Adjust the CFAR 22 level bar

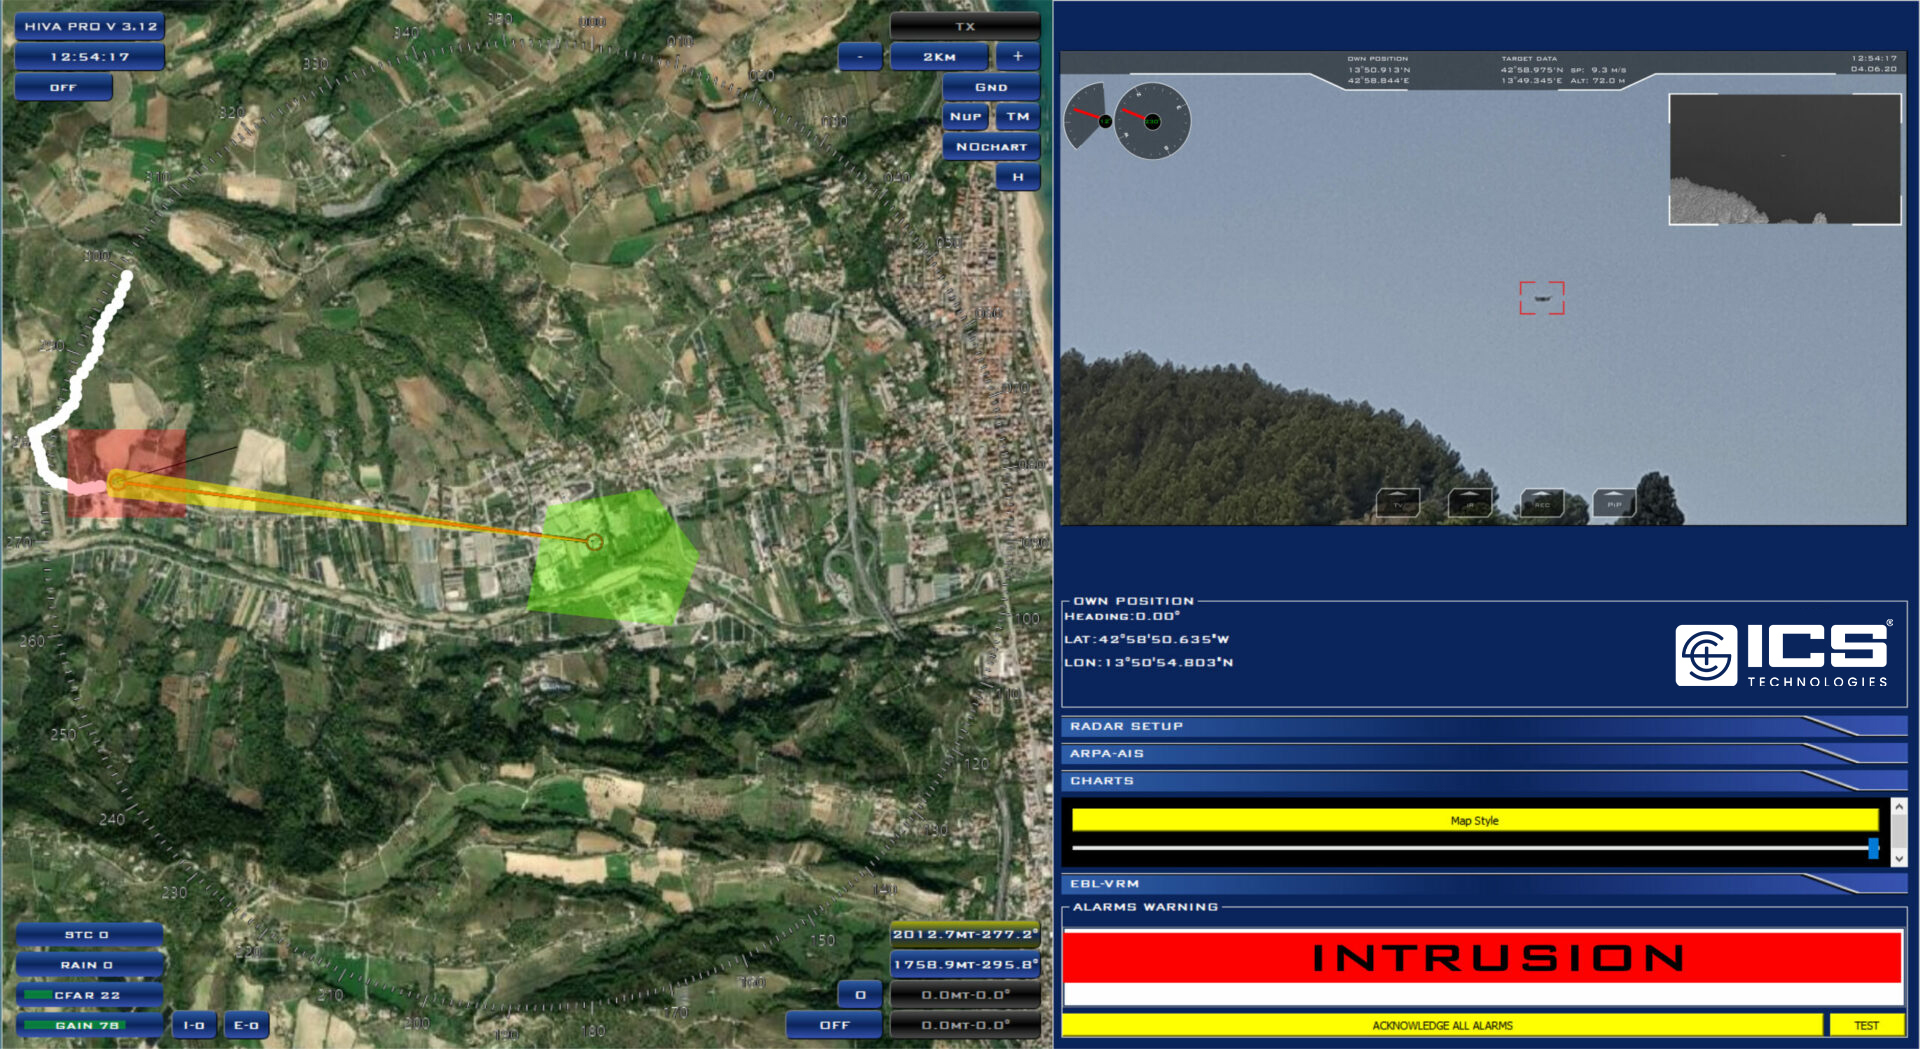pos(88,995)
